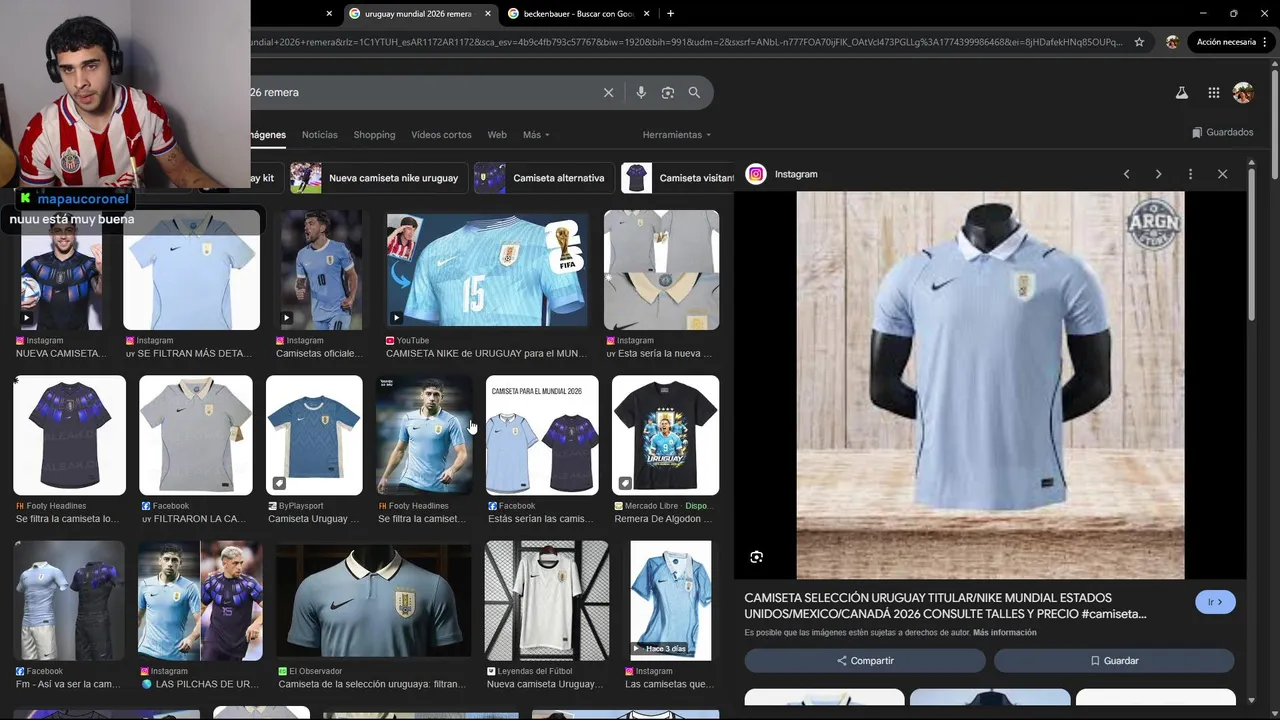Open the Se filtra la camiseta lo... dark shirt thumbnail
This screenshot has width=1280, height=720.
pos(69,435)
